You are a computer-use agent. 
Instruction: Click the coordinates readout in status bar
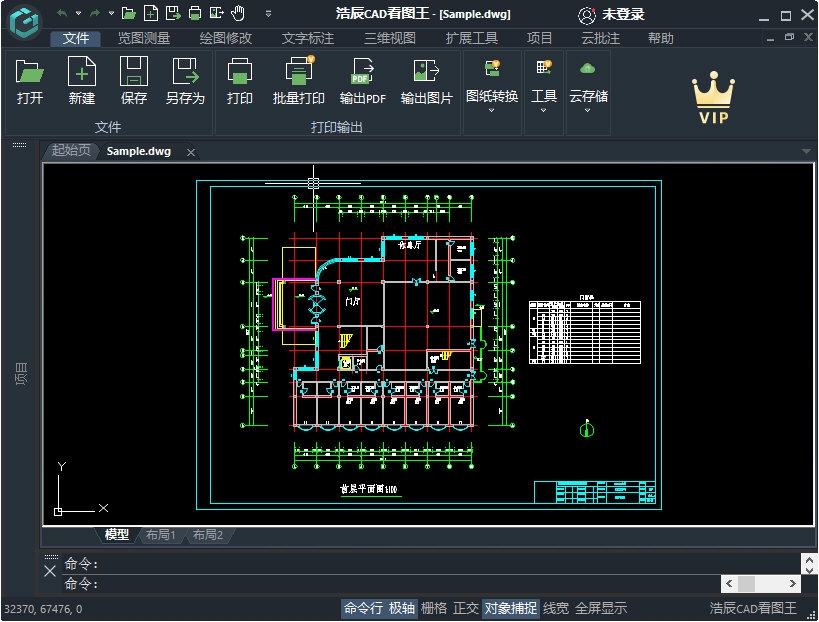pyautogui.click(x=43, y=609)
